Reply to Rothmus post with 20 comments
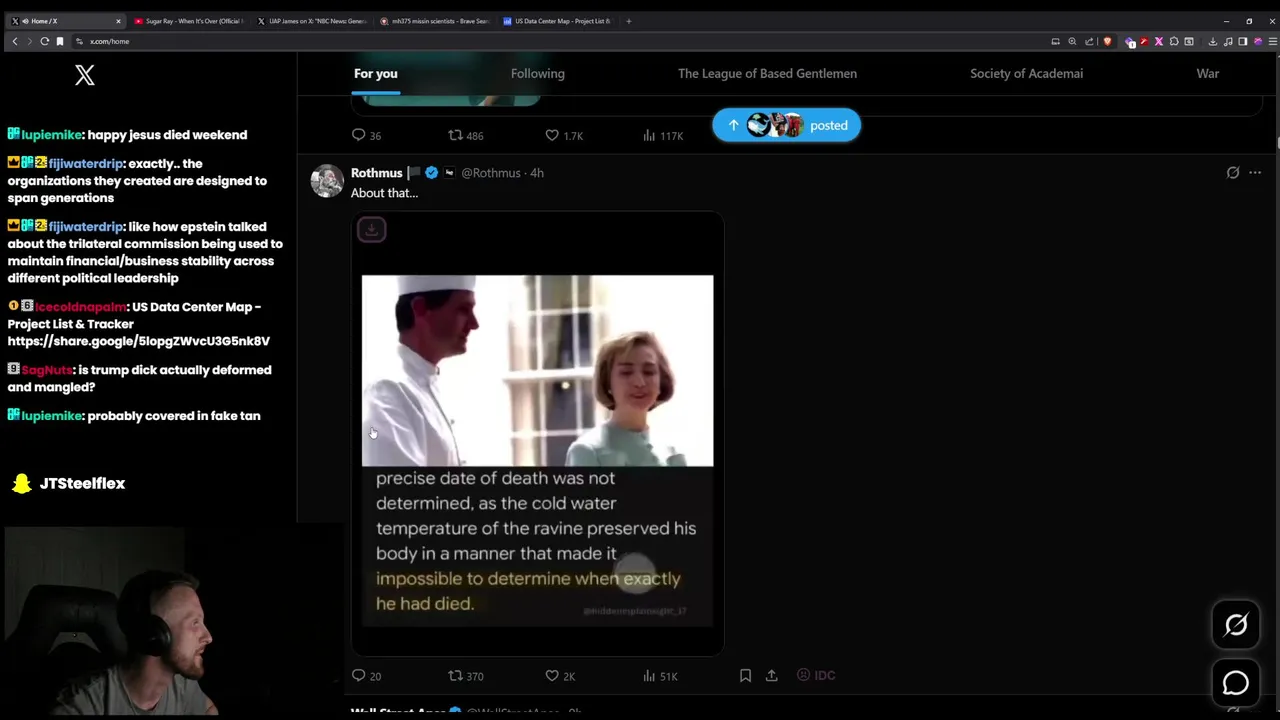 (366, 676)
